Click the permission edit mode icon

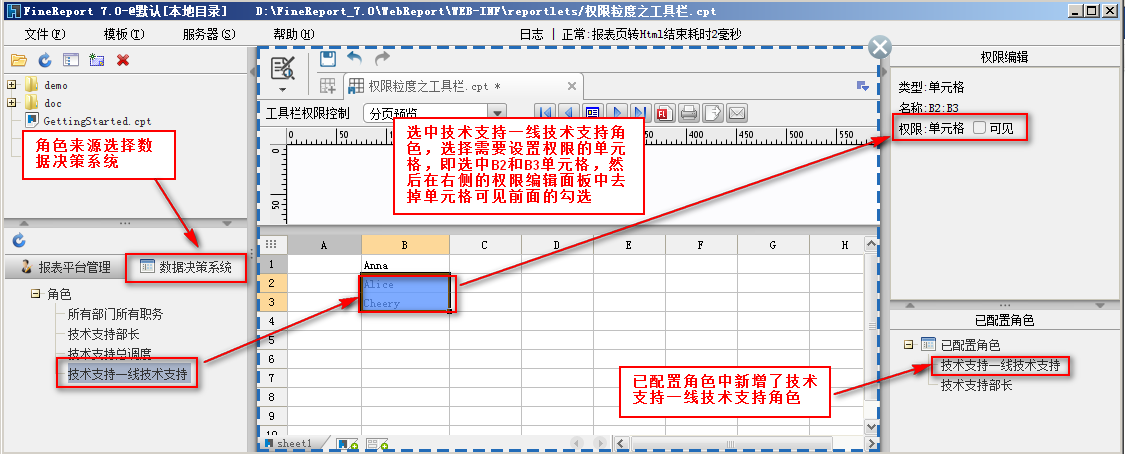(283, 67)
